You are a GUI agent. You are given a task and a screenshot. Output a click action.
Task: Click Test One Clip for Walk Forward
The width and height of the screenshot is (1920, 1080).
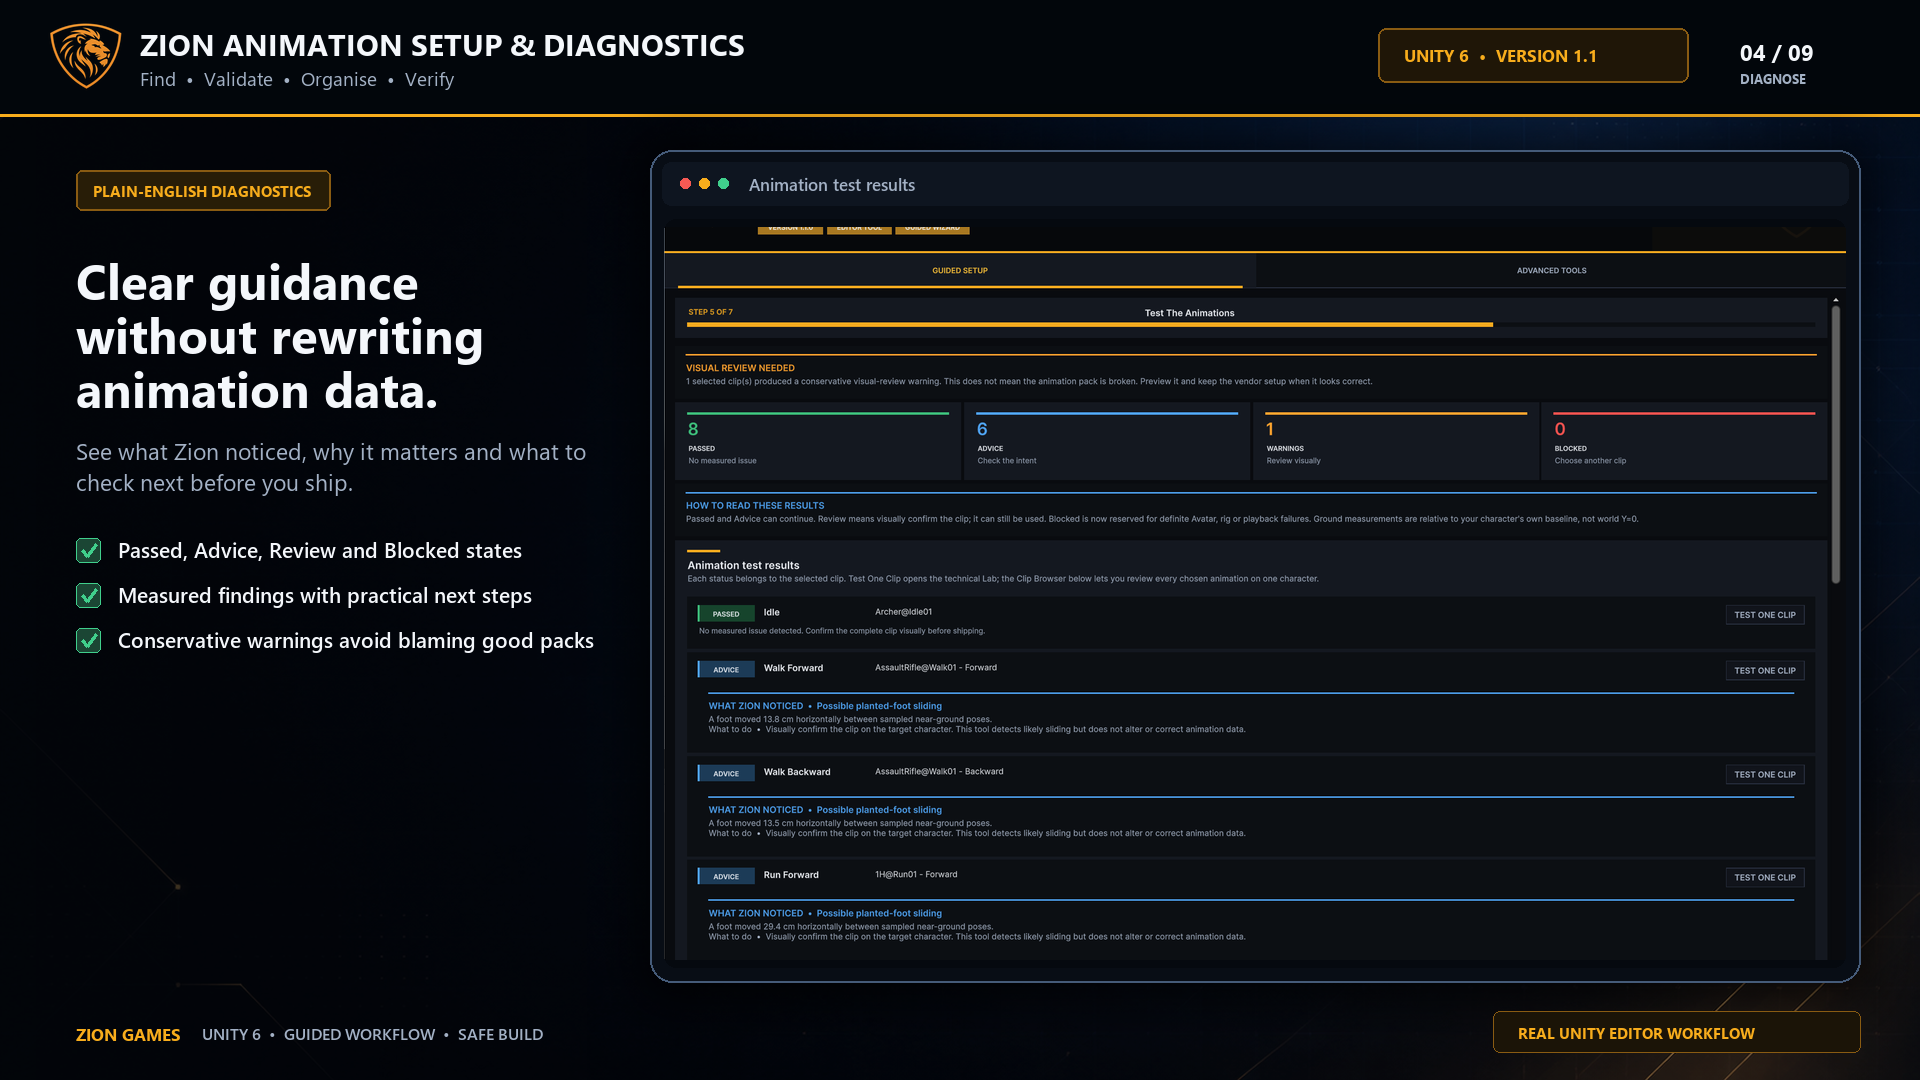coord(1764,671)
